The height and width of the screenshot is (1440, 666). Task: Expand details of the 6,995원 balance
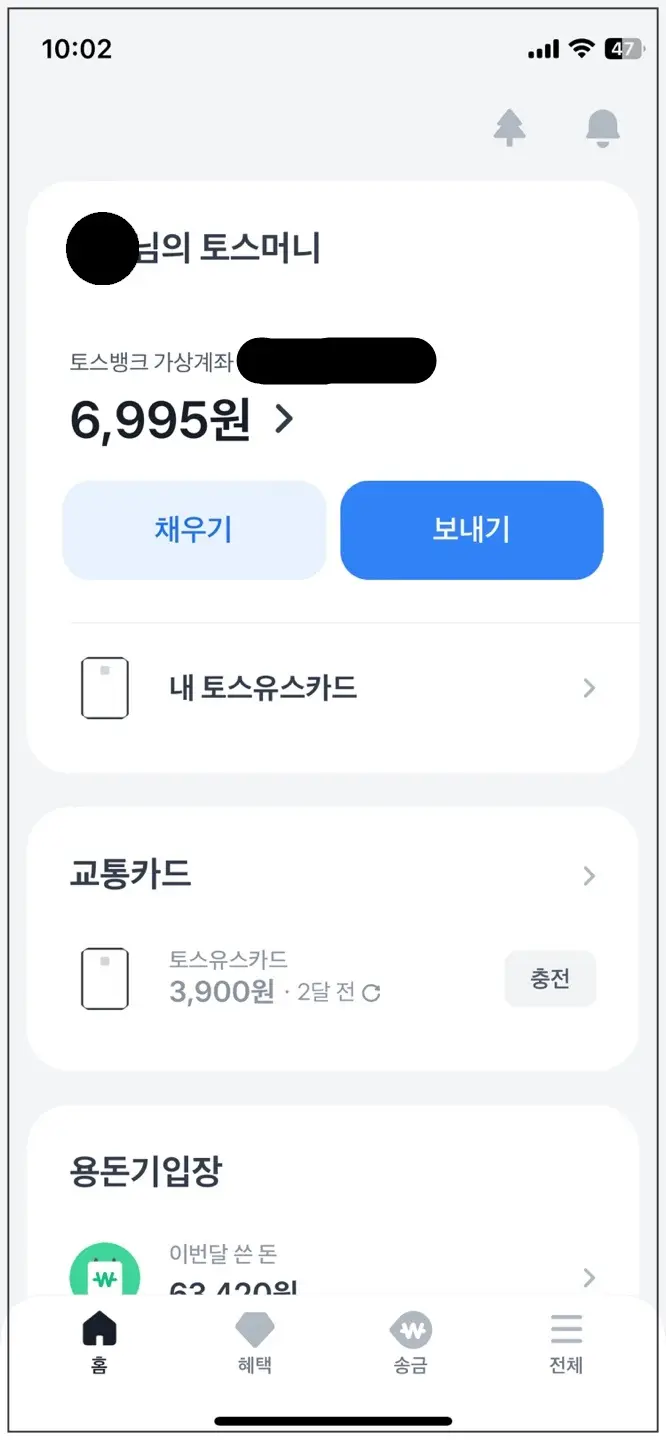tap(283, 420)
